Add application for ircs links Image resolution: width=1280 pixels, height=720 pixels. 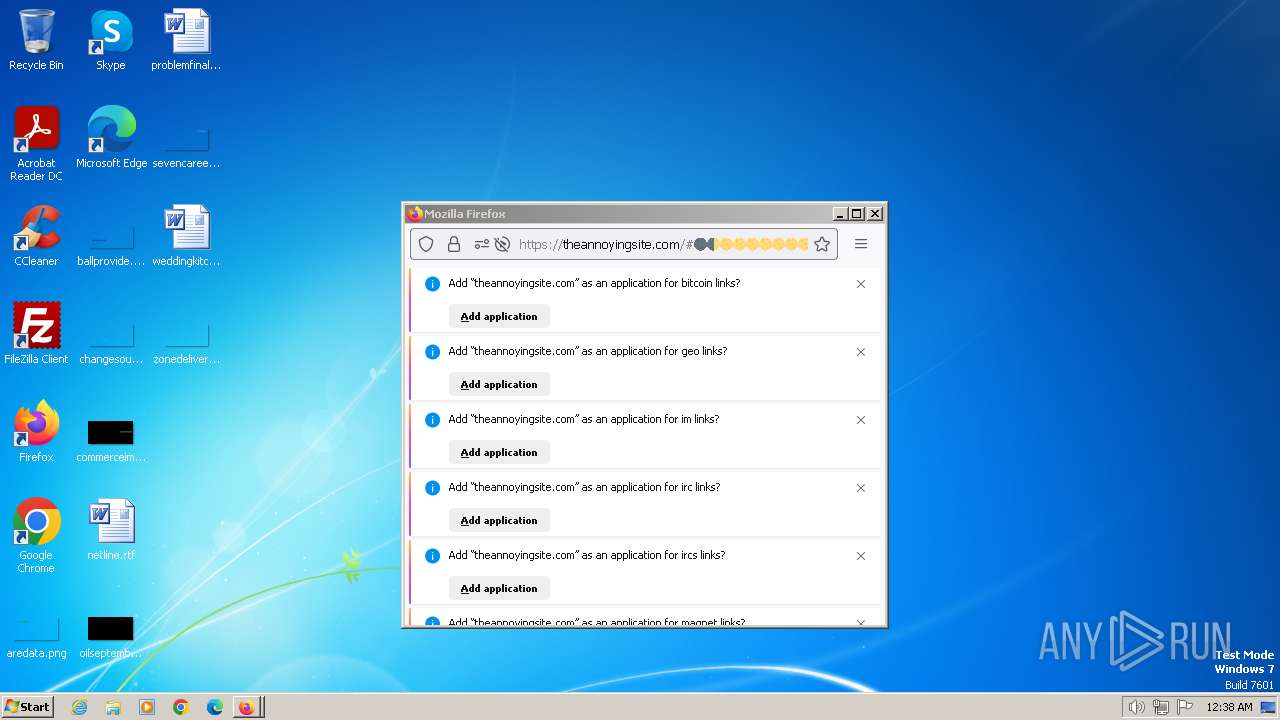499,588
